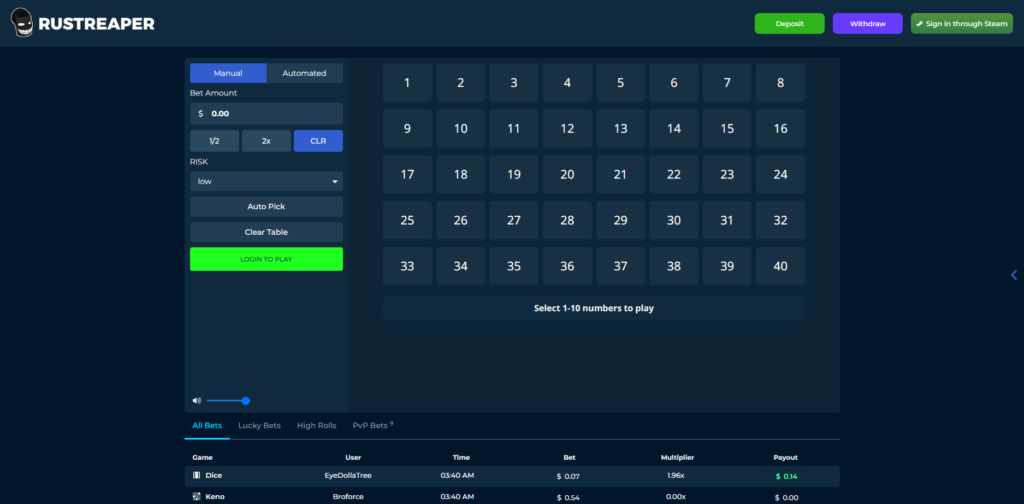
Task: Pick keno tile number 25
Action: [408, 220]
